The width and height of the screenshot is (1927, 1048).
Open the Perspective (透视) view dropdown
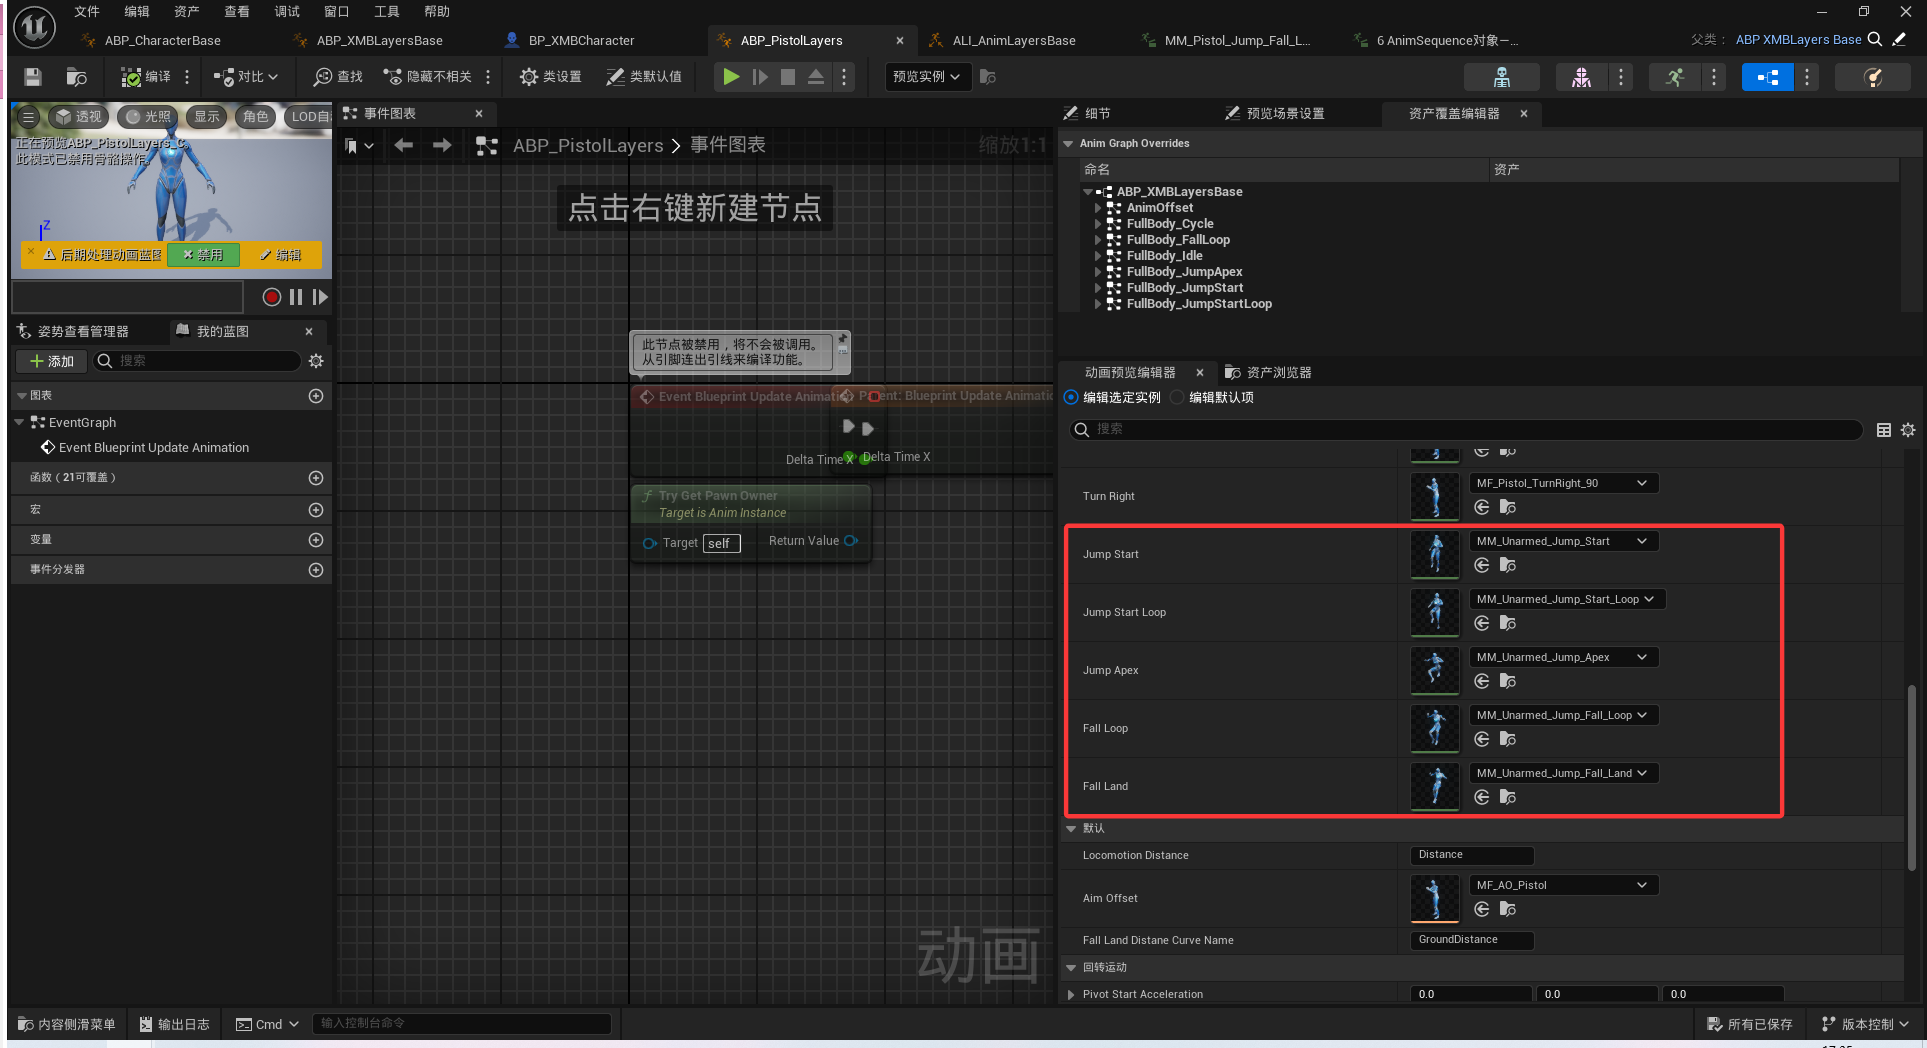click(79, 117)
